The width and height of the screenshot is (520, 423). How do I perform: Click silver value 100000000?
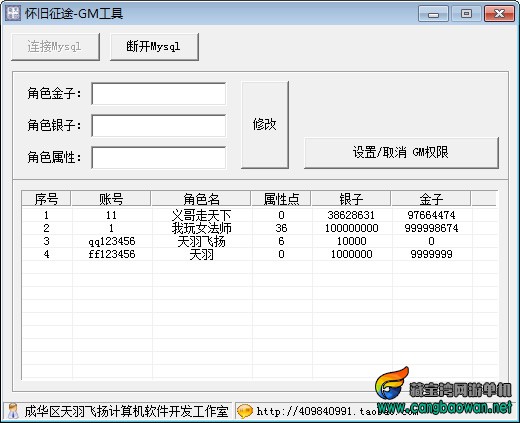click(351, 228)
